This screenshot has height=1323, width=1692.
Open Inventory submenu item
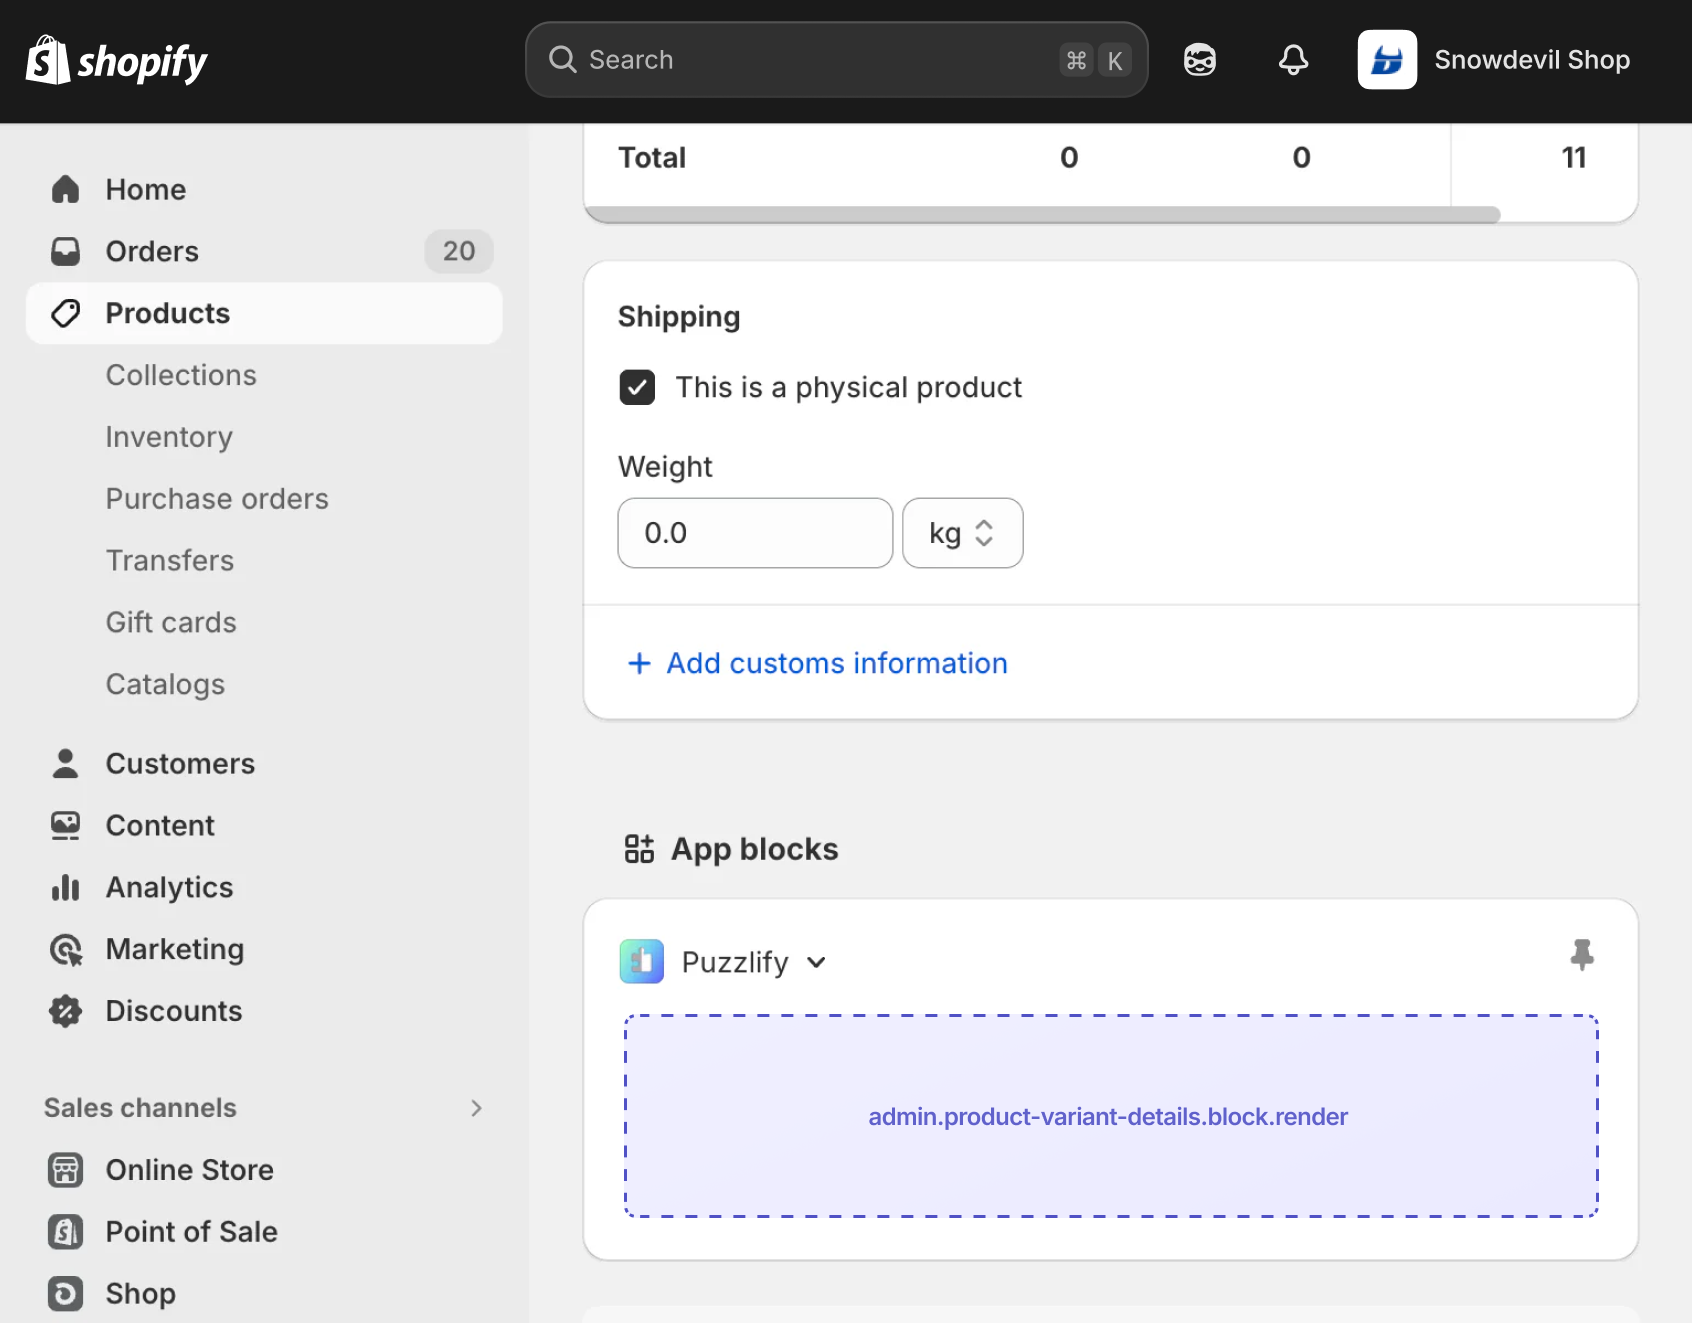pyautogui.click(x=169, y=437)
